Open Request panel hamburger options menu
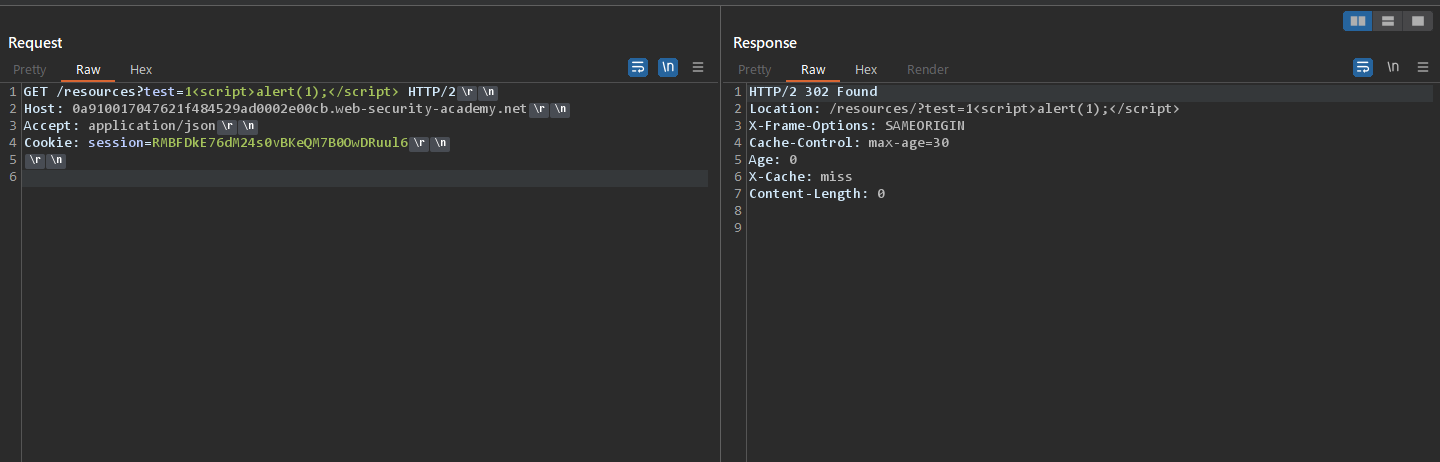 click(x=698, y=68)
